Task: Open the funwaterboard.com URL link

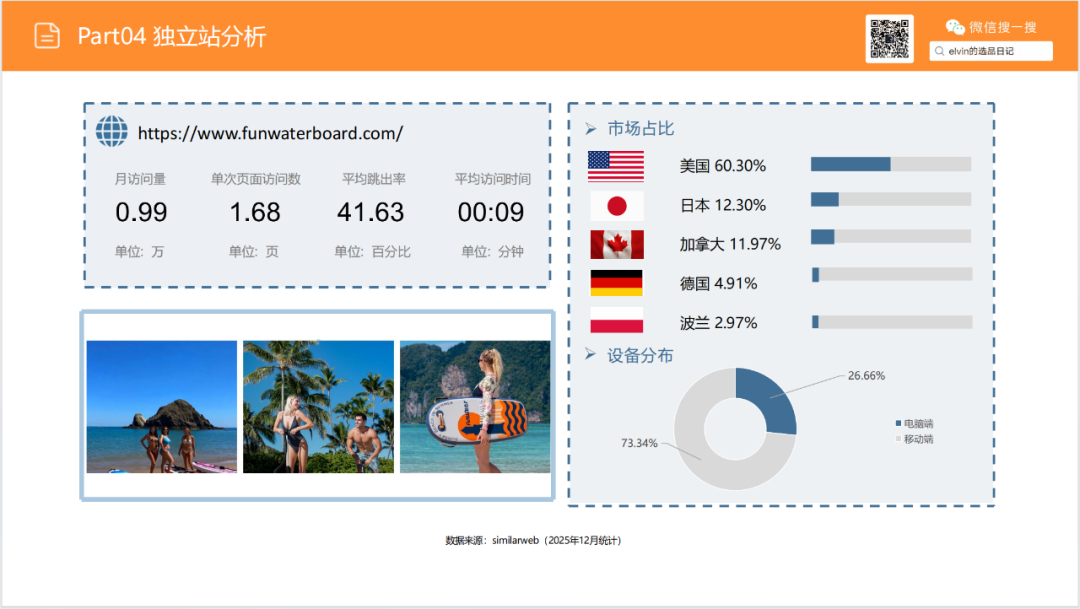Action: pos(270,133)
